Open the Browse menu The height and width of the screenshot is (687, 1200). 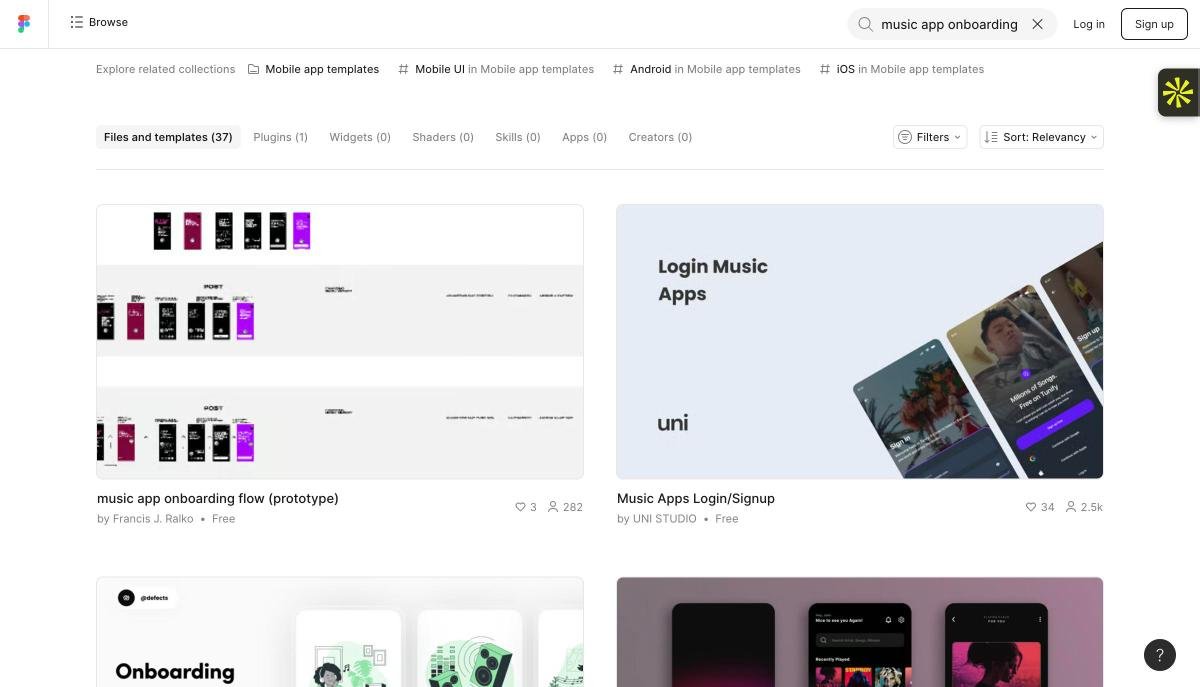tap(99, 22)
